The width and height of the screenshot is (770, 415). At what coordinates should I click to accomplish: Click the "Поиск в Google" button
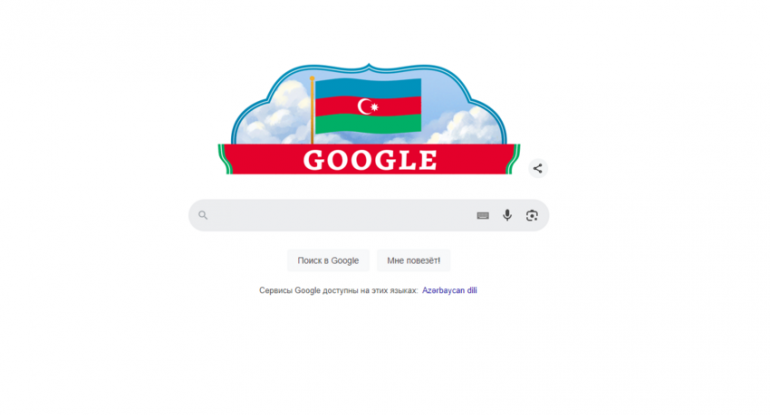coord(328,260)
